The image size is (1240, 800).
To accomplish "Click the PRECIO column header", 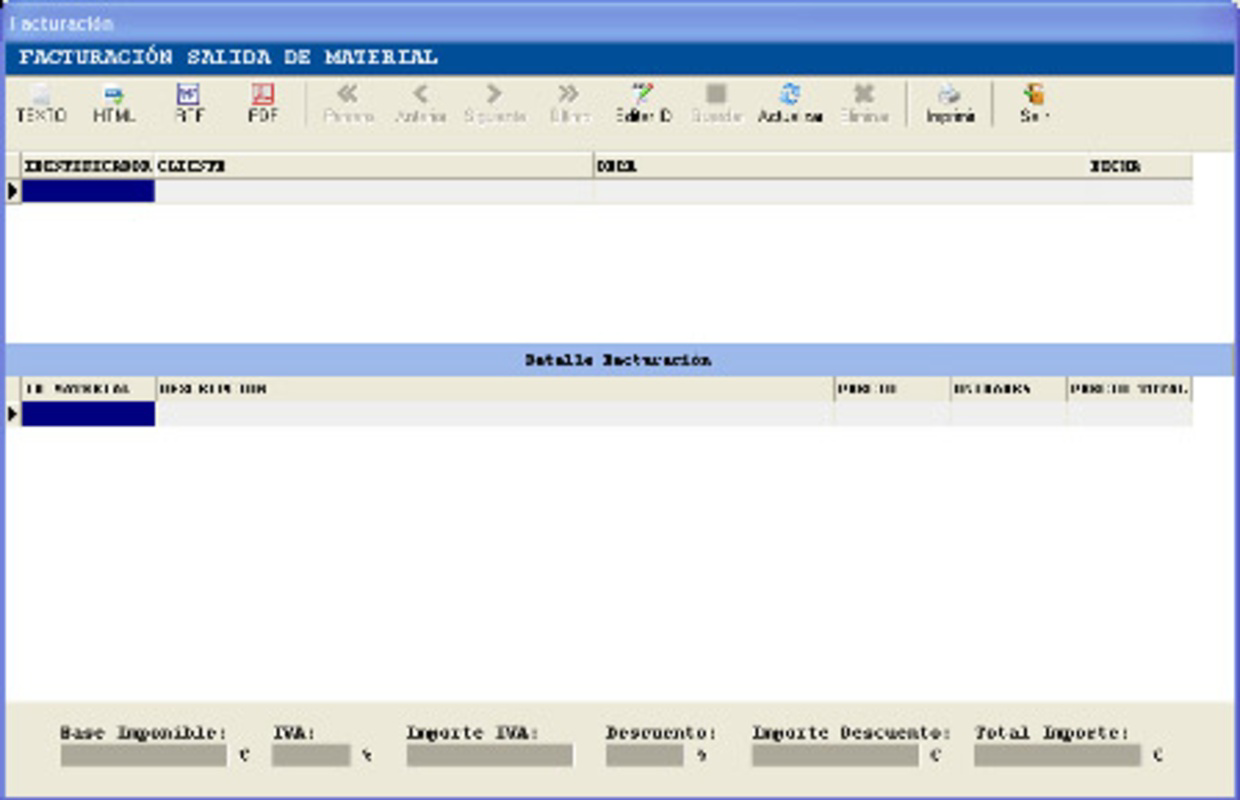I will click(892, 389).
